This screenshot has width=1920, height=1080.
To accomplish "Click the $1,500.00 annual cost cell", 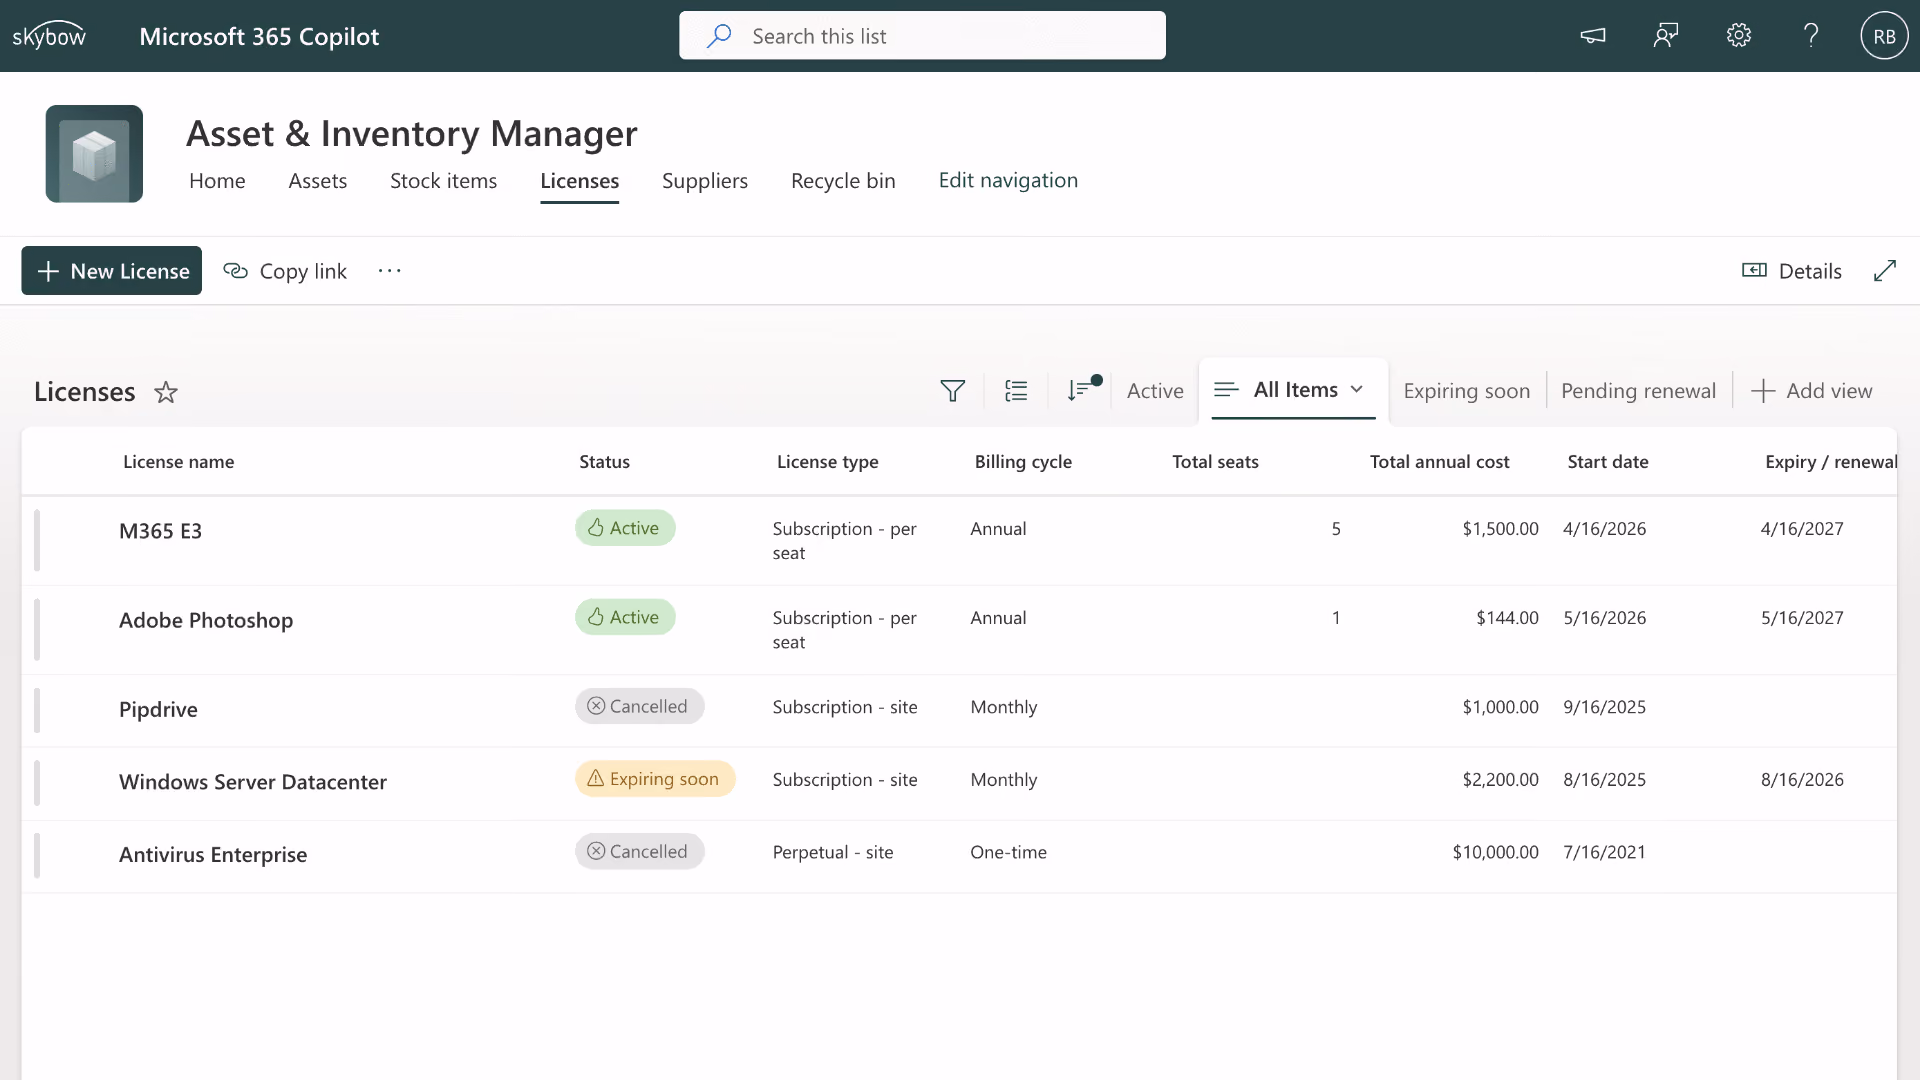I will [1500, 529].
